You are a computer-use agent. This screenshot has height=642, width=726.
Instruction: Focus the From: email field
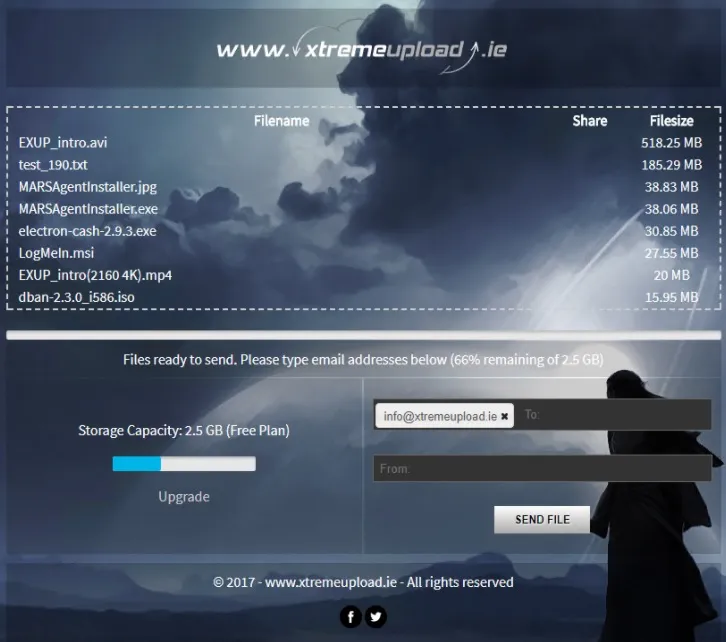[542, 468]
